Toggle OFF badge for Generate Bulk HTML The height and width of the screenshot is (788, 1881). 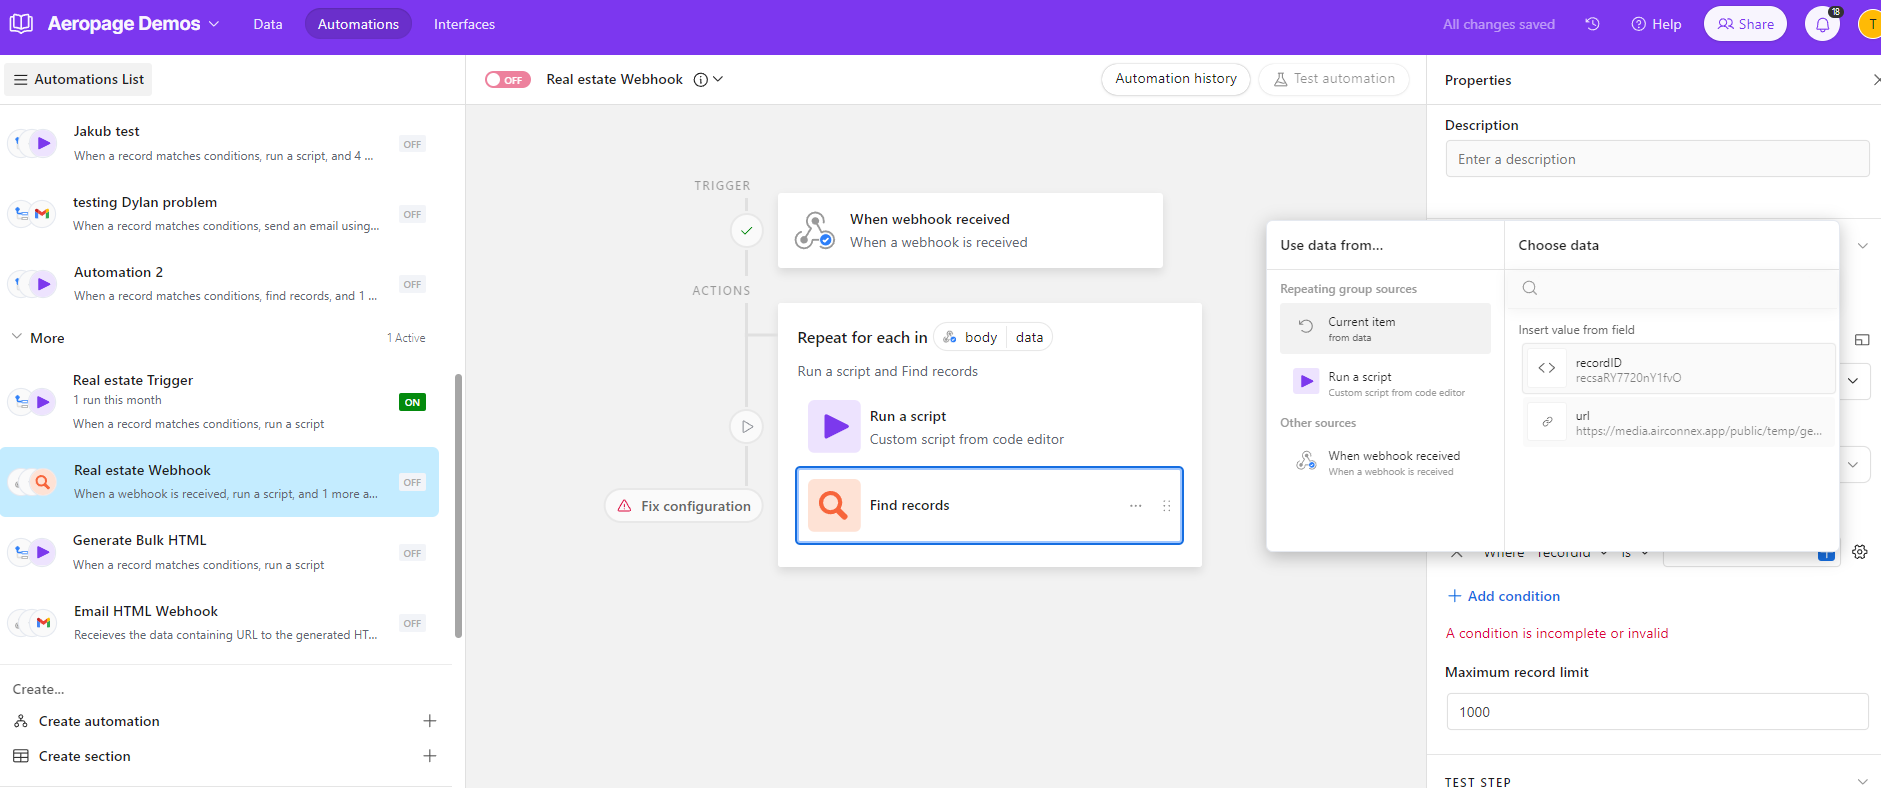(x=412, y=553)
